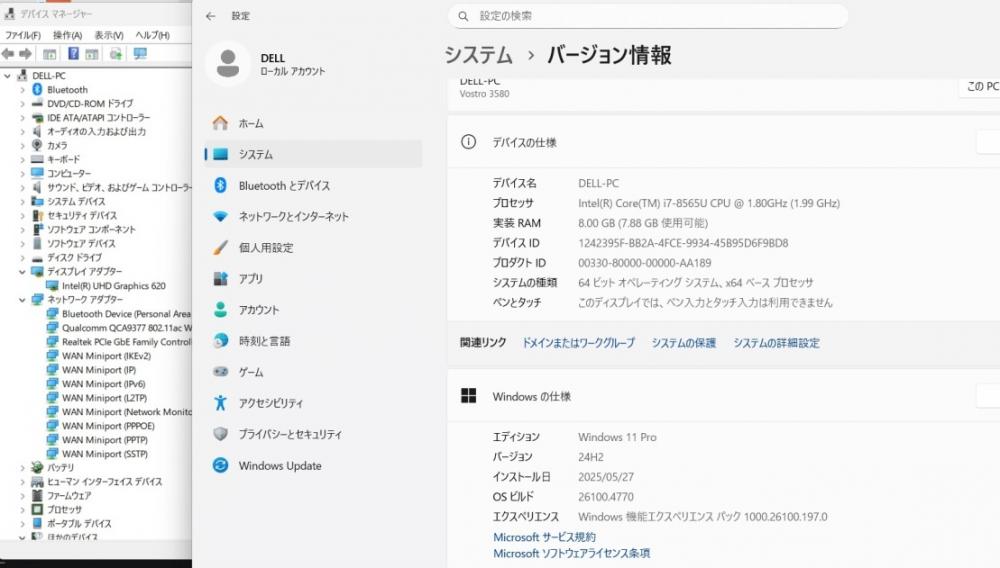Open アプリ settings
This screenshot has height=568, width=1000.
[312, 279]
